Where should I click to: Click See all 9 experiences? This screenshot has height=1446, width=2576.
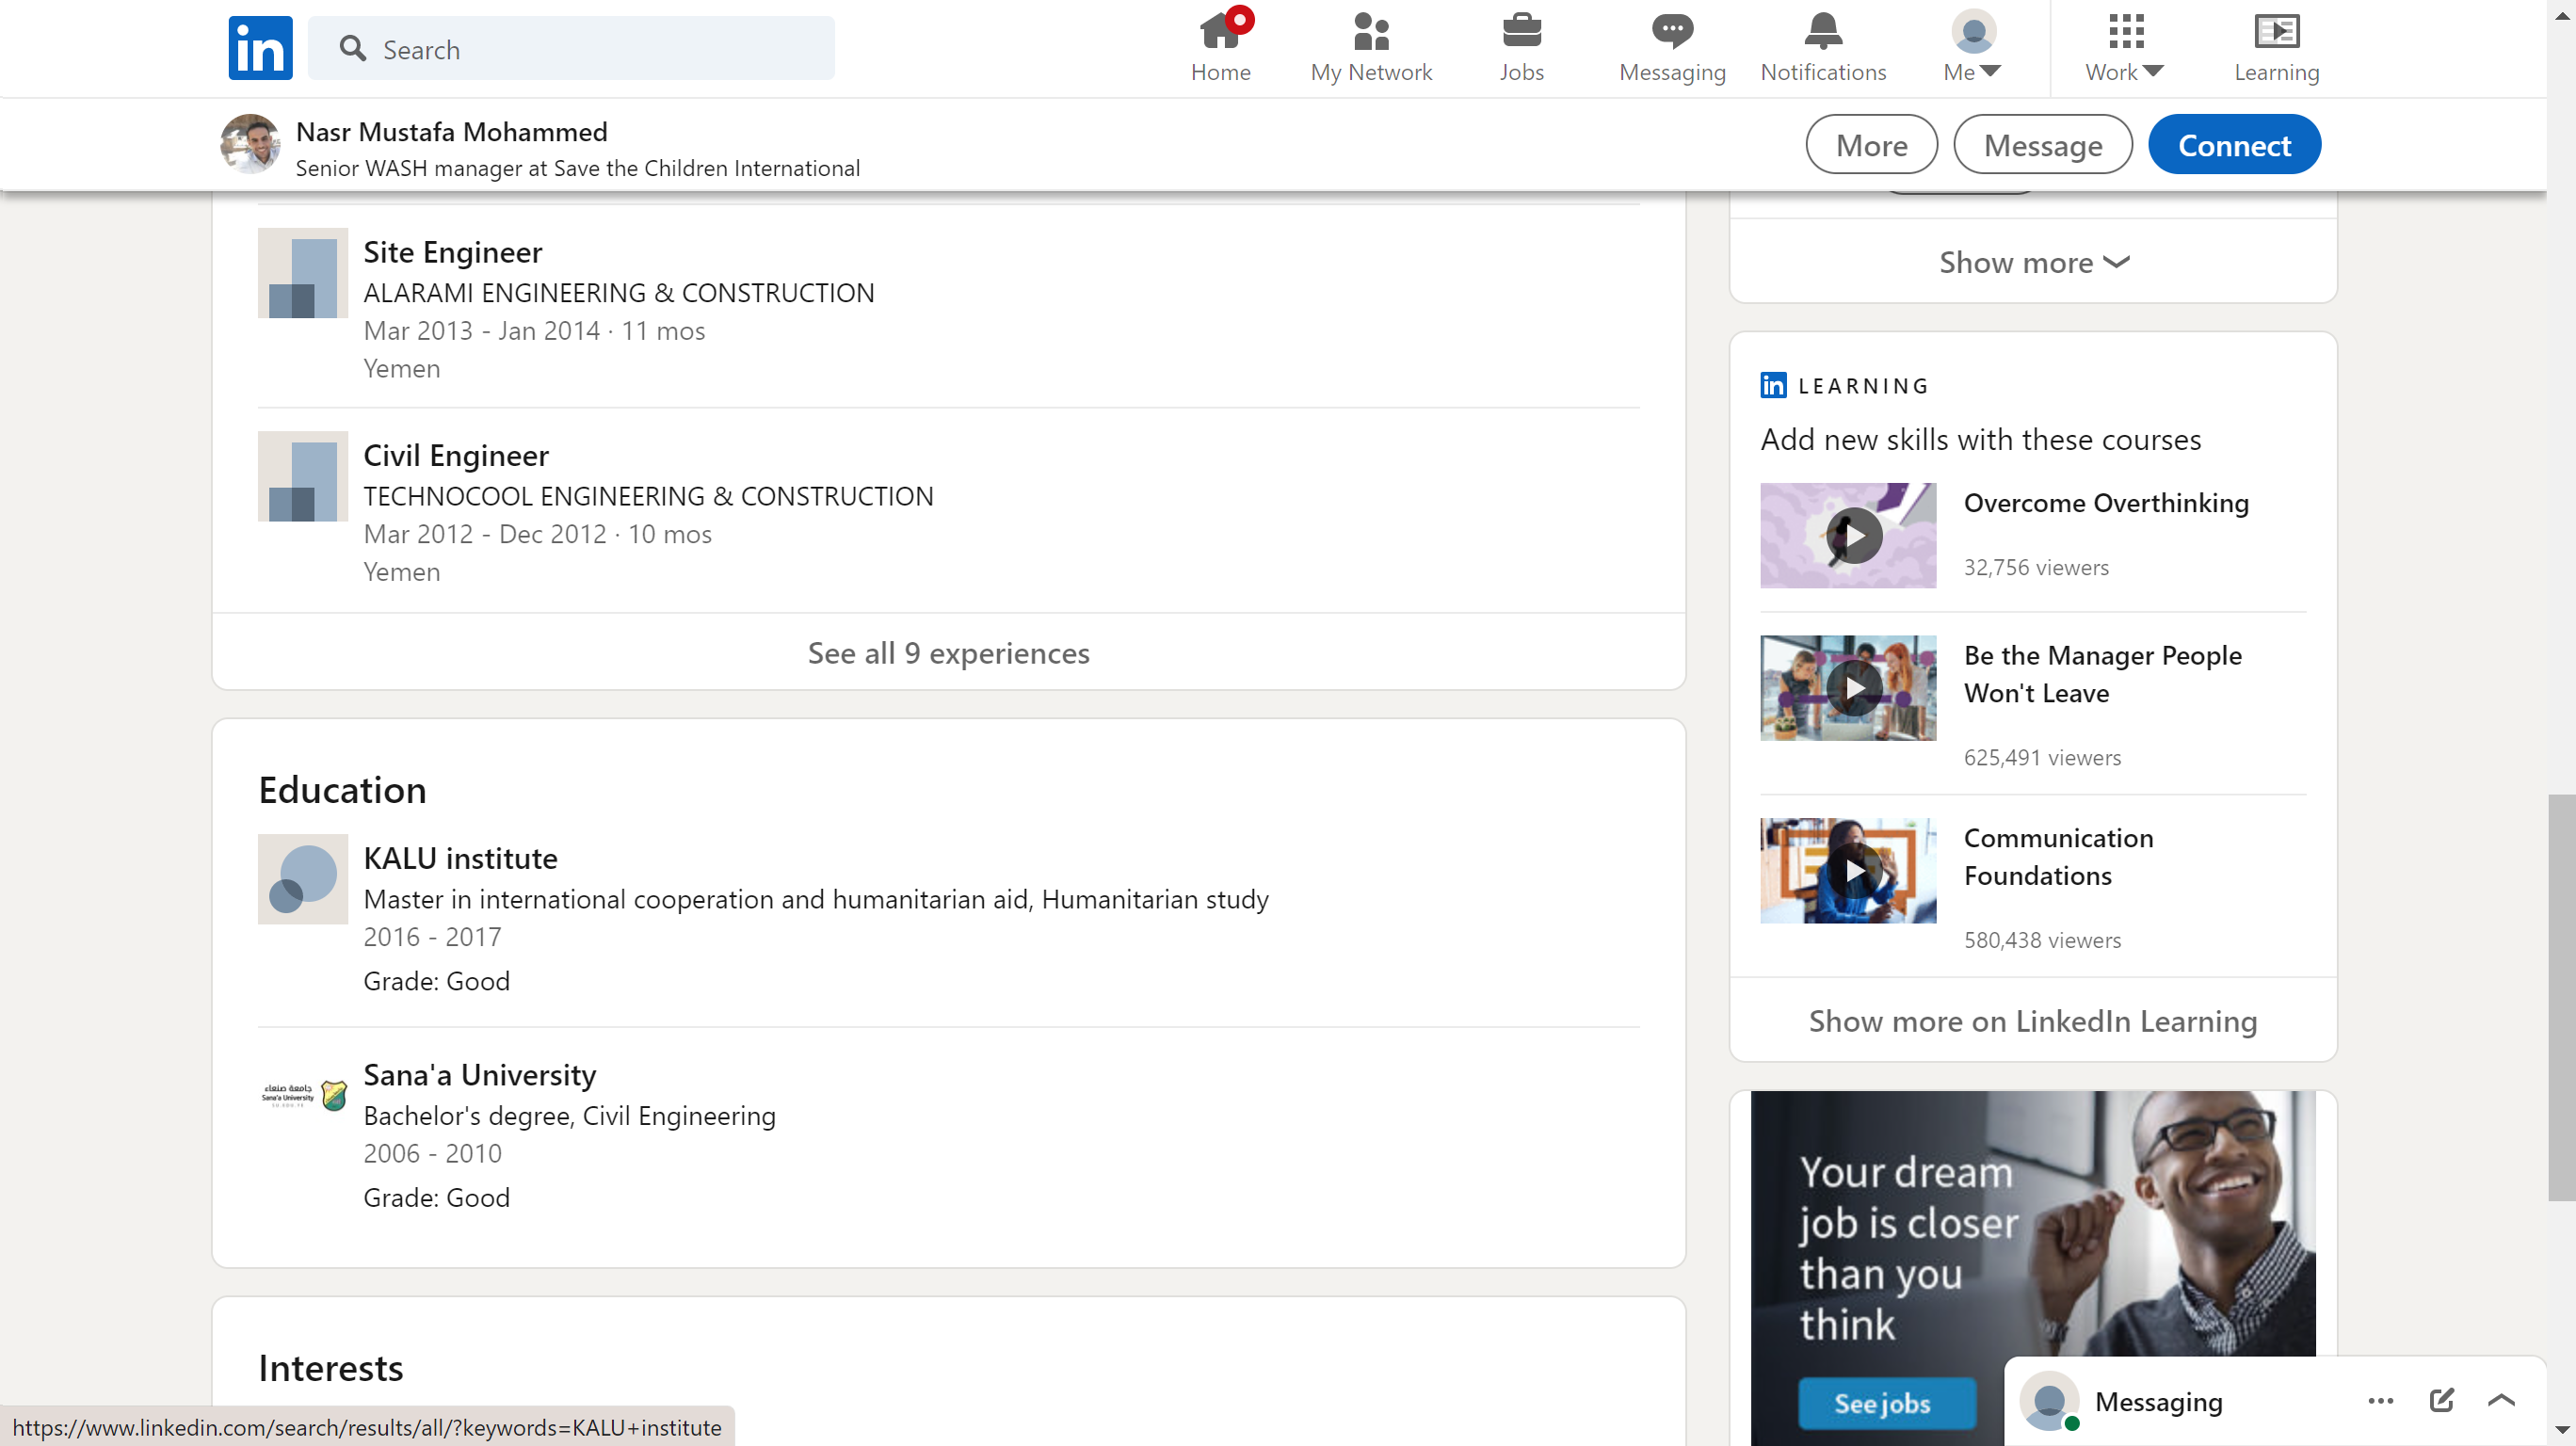(x=948, y=653)
